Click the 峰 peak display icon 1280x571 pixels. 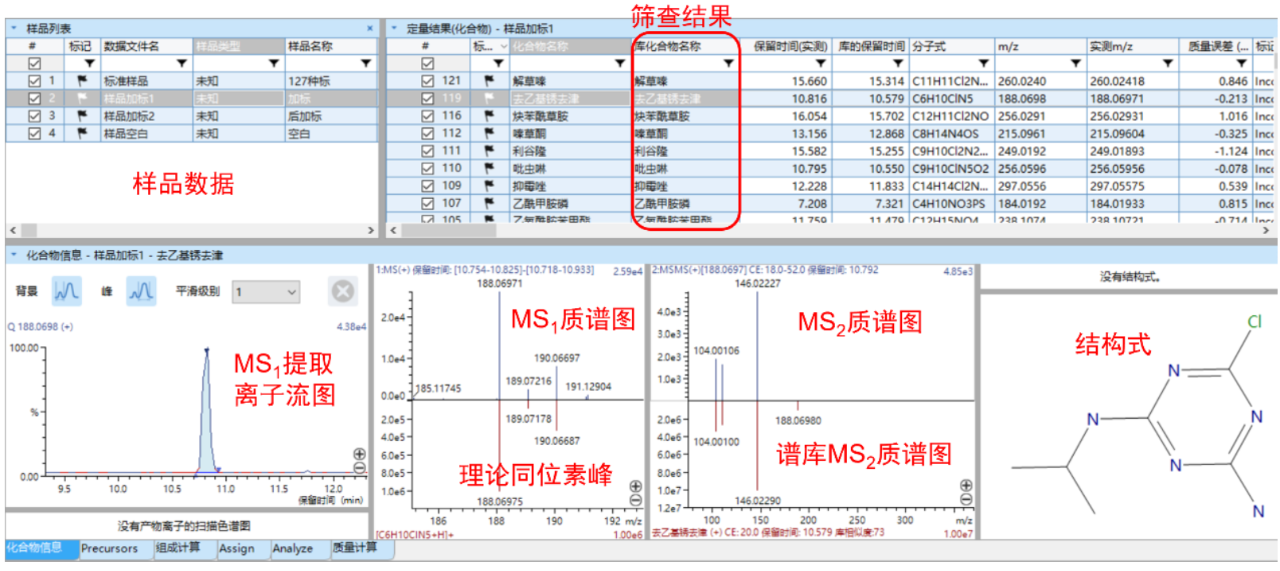pos(141,291)
